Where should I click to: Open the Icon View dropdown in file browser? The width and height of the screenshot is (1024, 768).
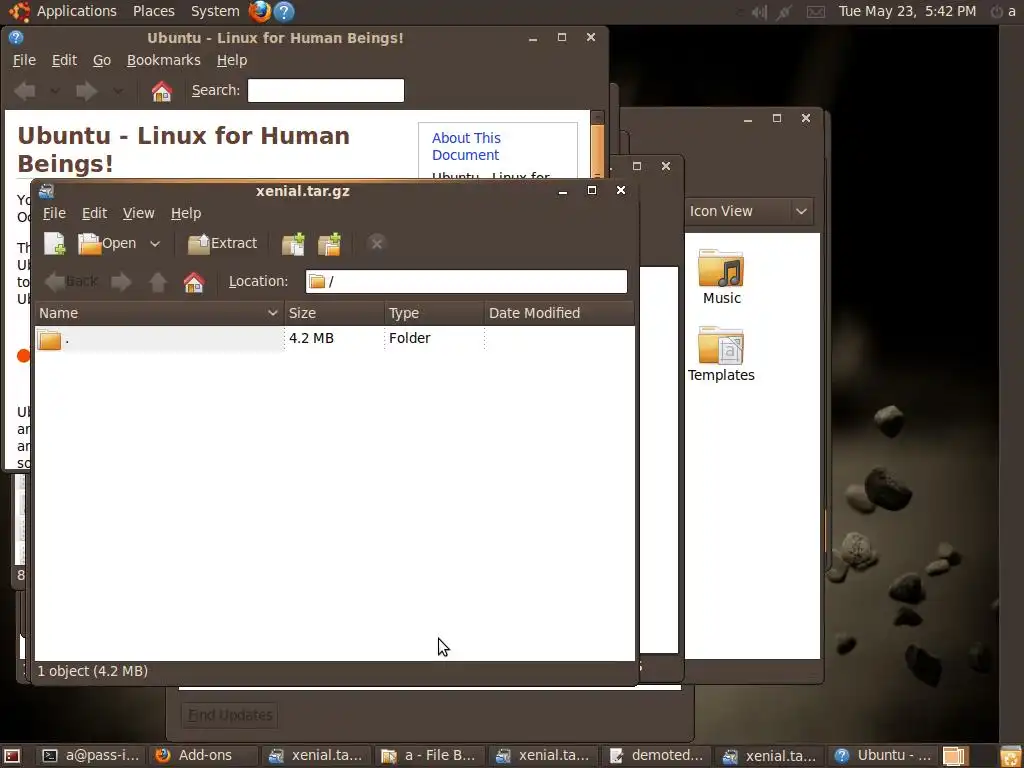[748, 211]
